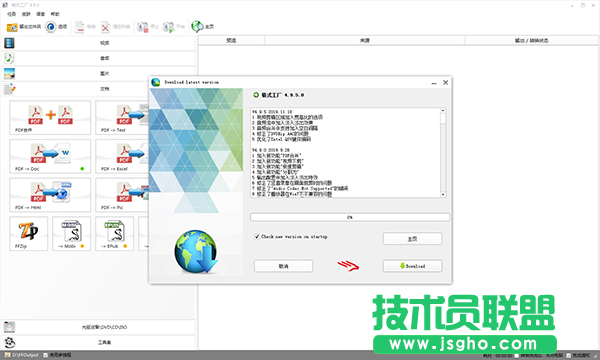Open the FFZip tool

pos(29,233)
